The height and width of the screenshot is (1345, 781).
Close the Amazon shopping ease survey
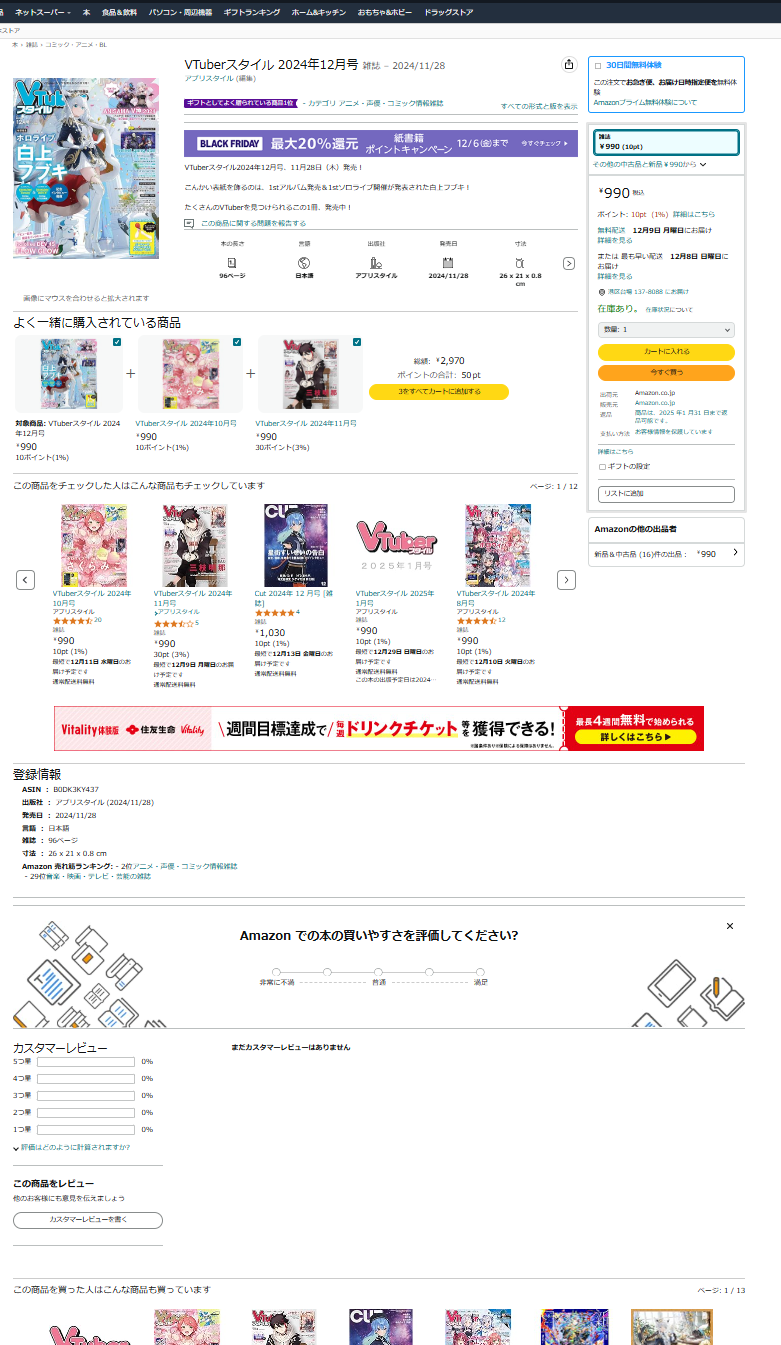pos(730,926)
